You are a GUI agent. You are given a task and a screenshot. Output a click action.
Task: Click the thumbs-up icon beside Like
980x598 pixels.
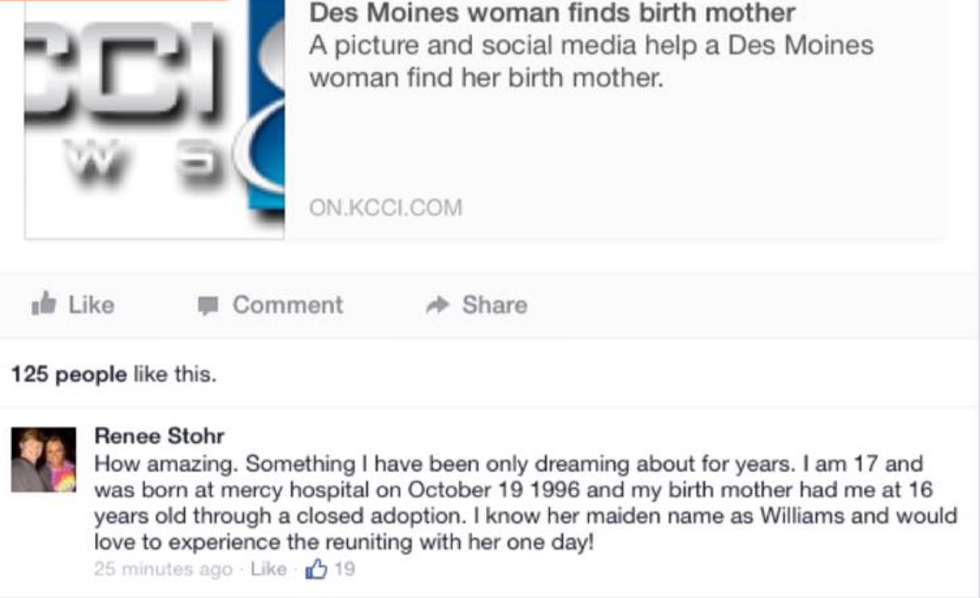[x=44, y=304]
